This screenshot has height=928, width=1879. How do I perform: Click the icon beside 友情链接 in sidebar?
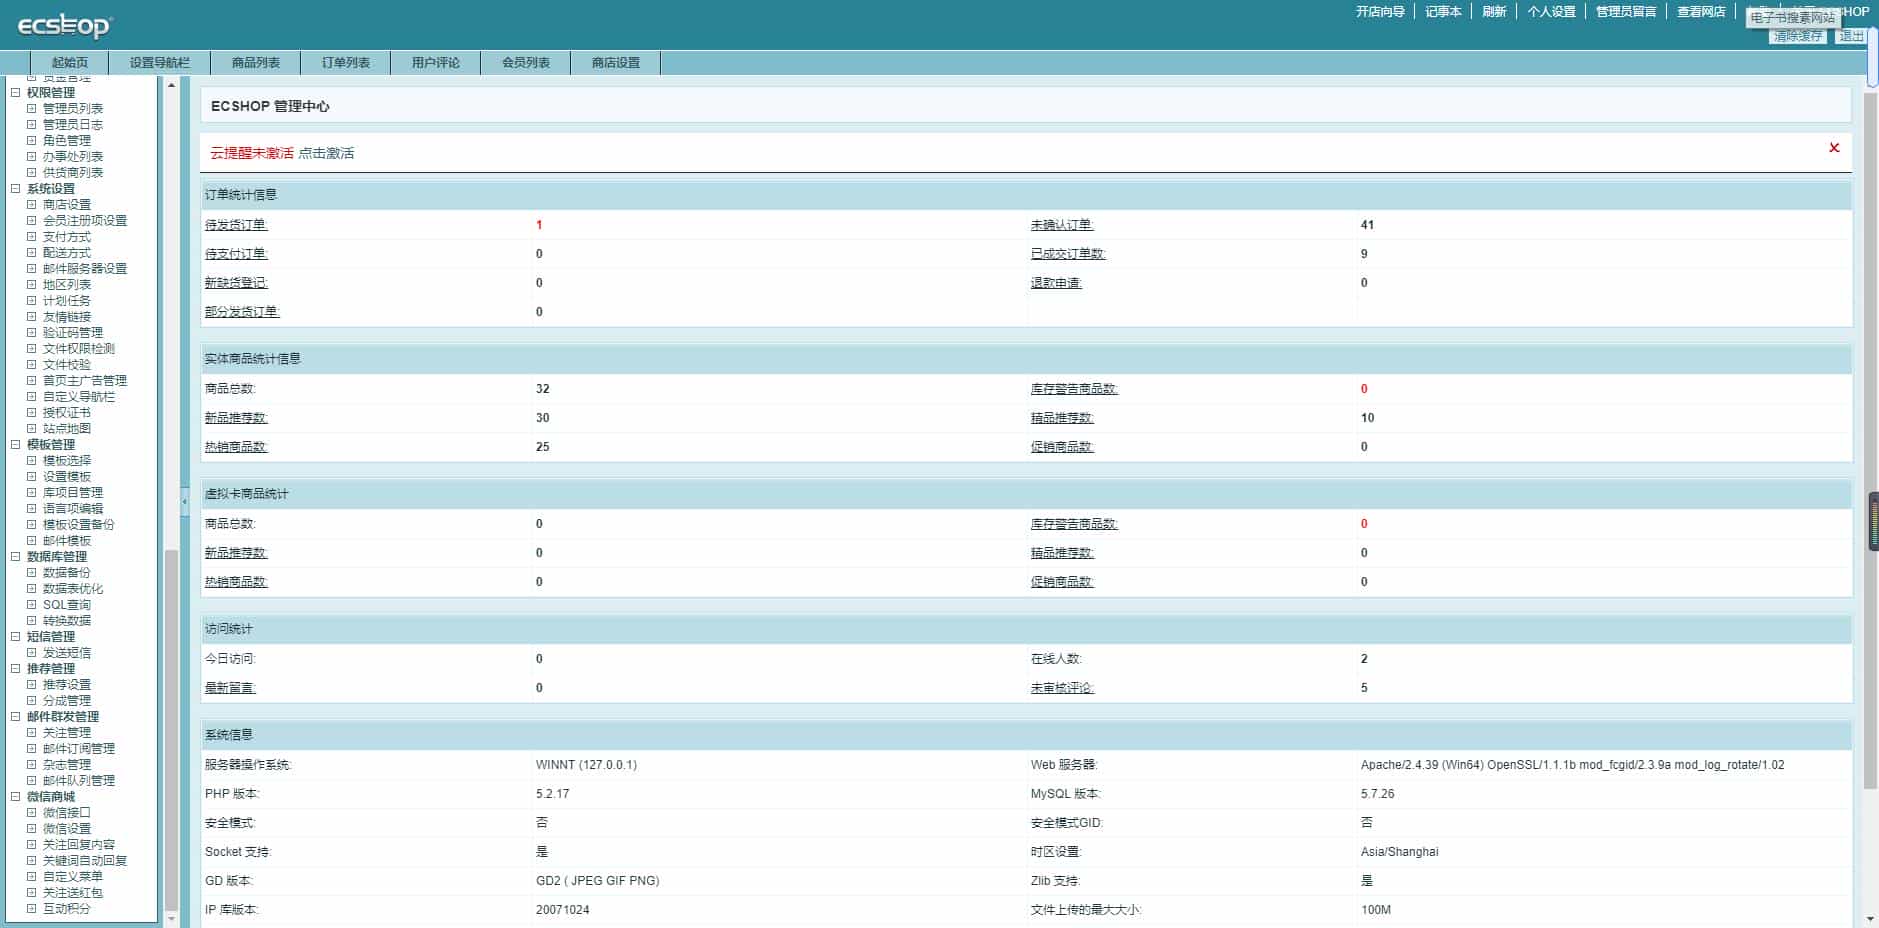point(31,317)
